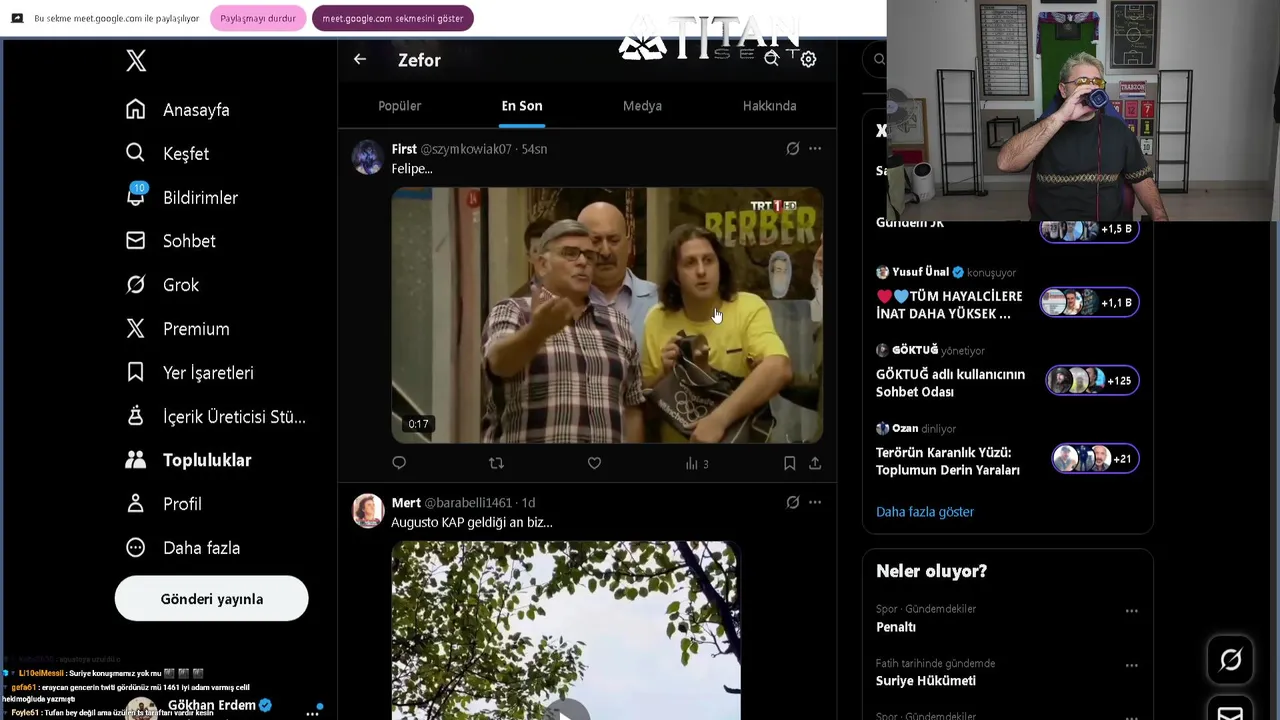Open Daha fazla menu

[x=183, y=548]
